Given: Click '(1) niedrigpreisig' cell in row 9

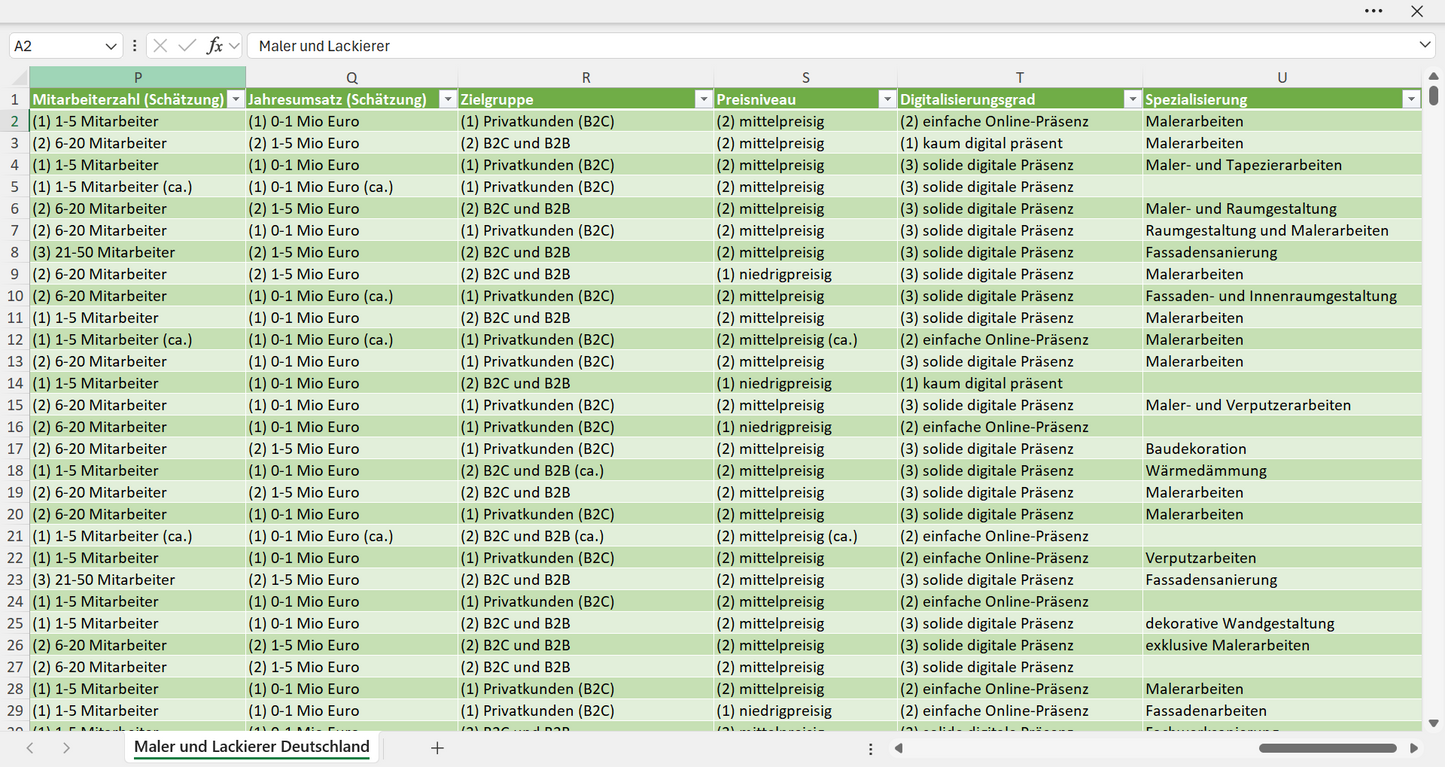Looking at the screenshot, I should point(806,274).
